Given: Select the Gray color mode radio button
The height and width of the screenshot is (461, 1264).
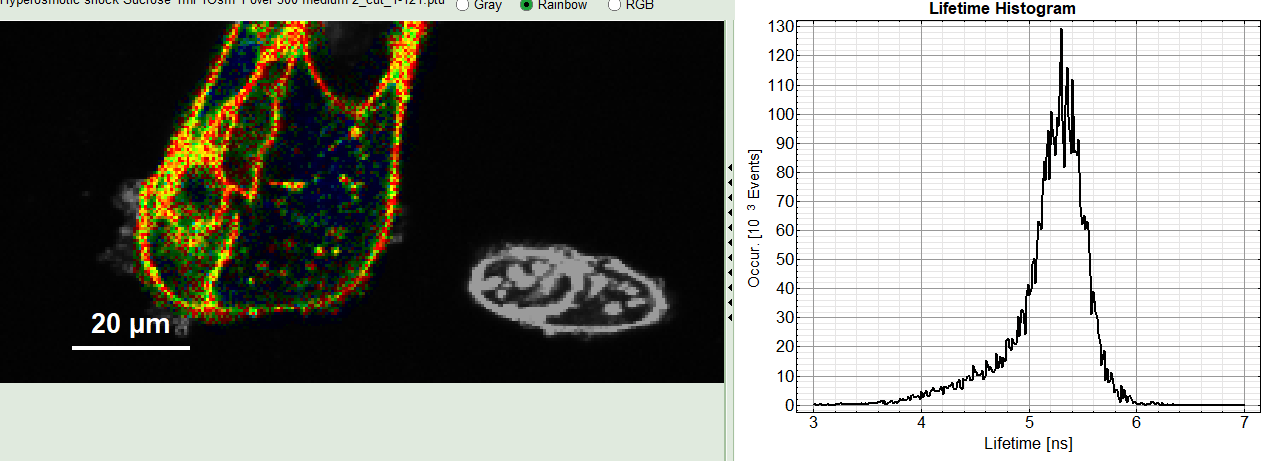Looking at the screenshot, I should 463,5.
